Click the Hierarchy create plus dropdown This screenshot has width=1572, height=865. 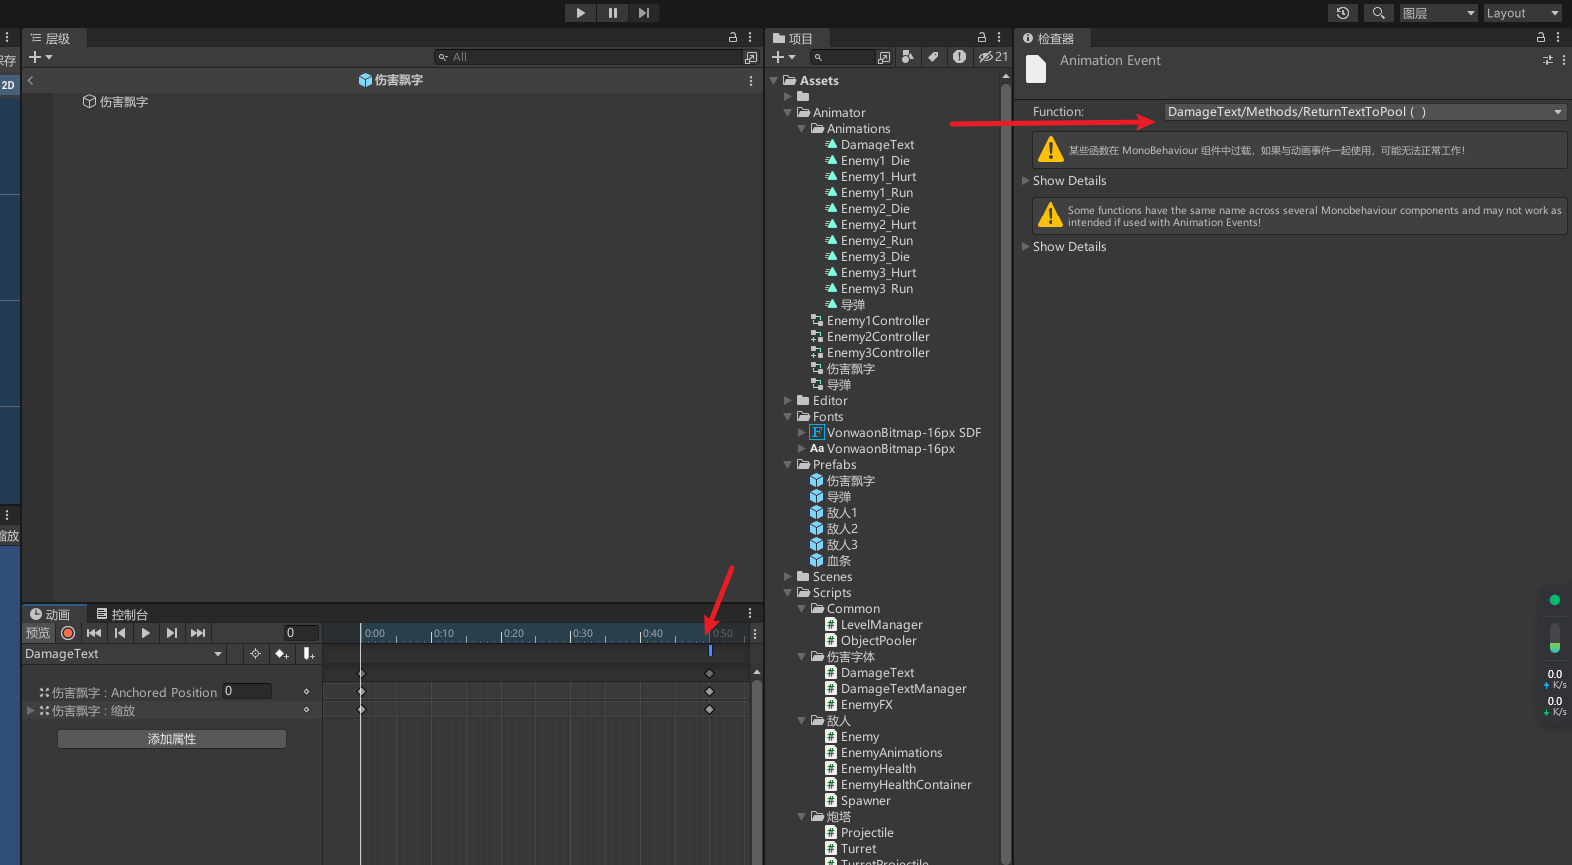pos(40,57)
